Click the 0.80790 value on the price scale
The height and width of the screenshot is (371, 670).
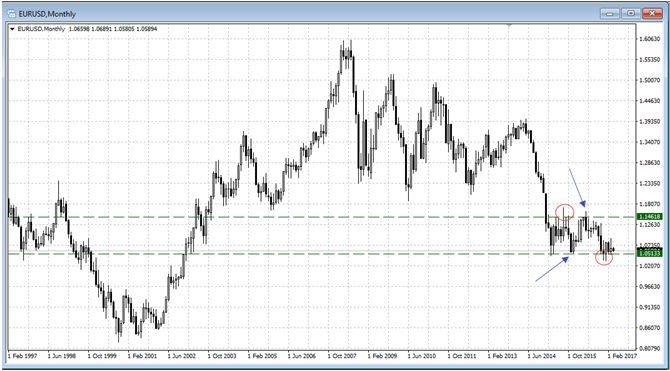tap(649, 348)
